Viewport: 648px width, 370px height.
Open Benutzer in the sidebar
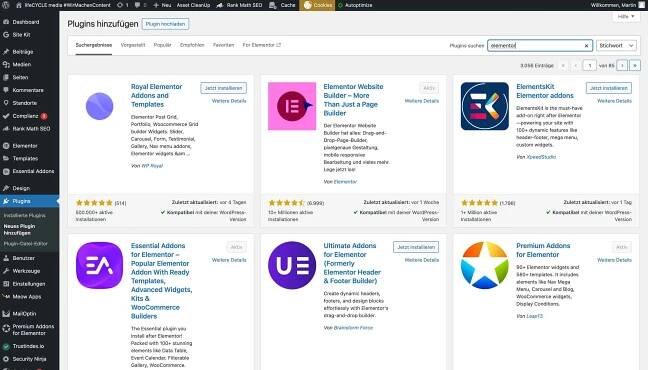[x=23, y=258]
